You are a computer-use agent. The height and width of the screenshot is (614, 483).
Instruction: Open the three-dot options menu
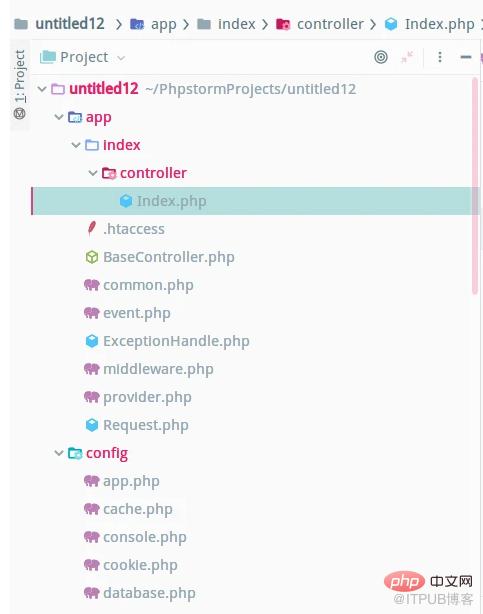click(440, 57)
